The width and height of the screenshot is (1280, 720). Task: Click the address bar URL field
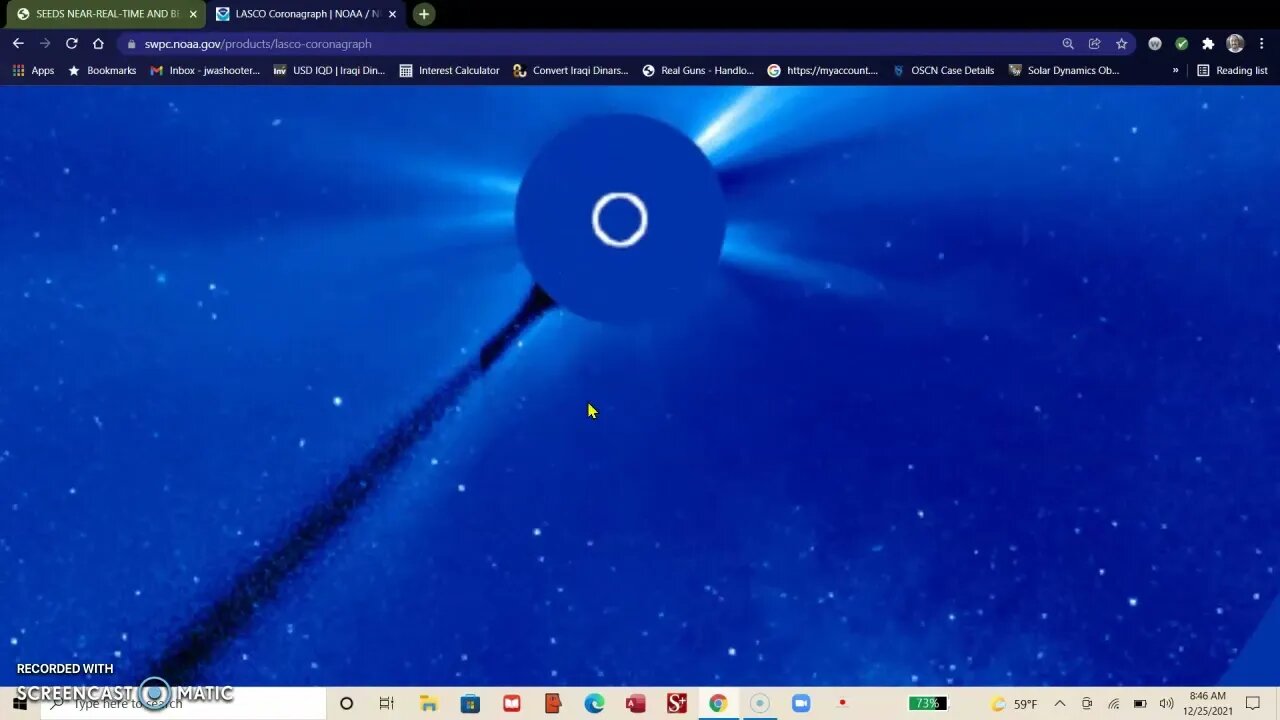point(590,44)
